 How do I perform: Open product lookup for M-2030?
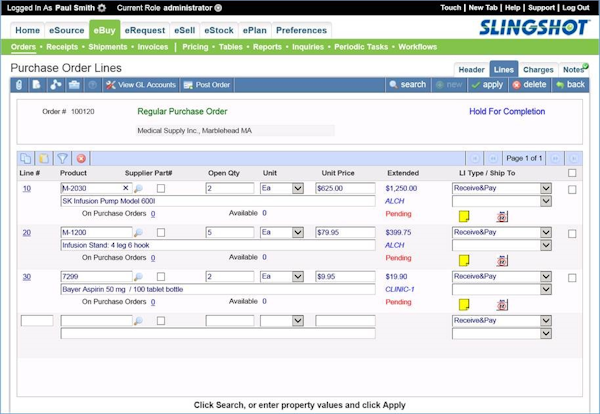139,188
